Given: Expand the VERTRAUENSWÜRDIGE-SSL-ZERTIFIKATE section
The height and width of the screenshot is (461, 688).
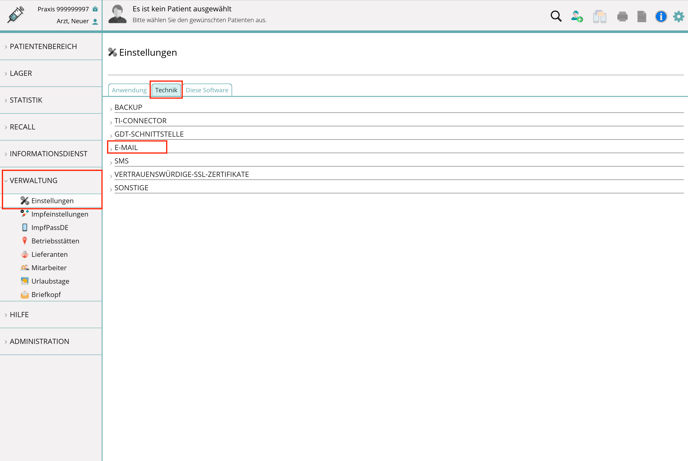Looking at the screenshot, I should click(x=181, y=174).
